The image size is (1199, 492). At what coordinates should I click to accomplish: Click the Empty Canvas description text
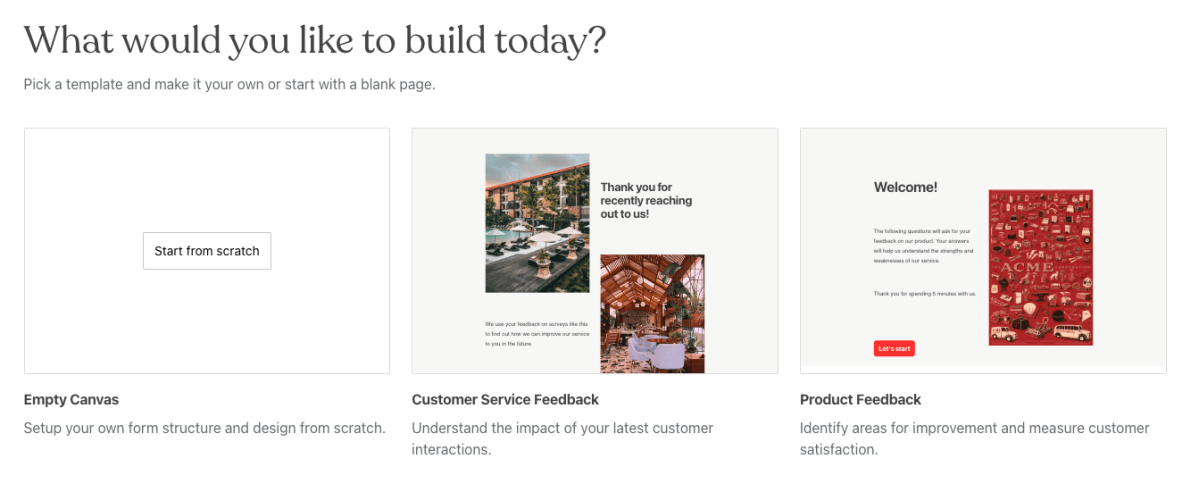tap(204, 428)
